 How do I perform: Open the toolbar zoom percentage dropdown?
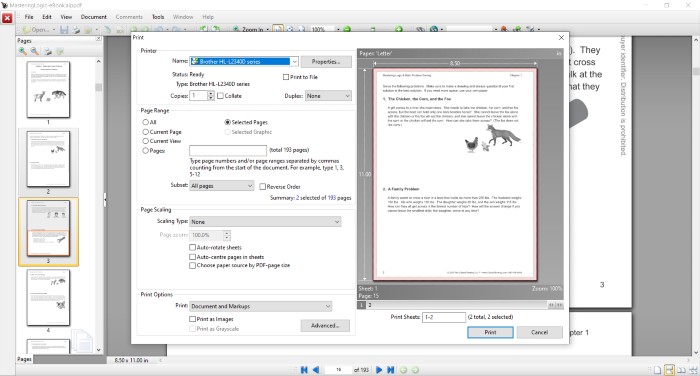pyautogui.click(x=338, y=29)
